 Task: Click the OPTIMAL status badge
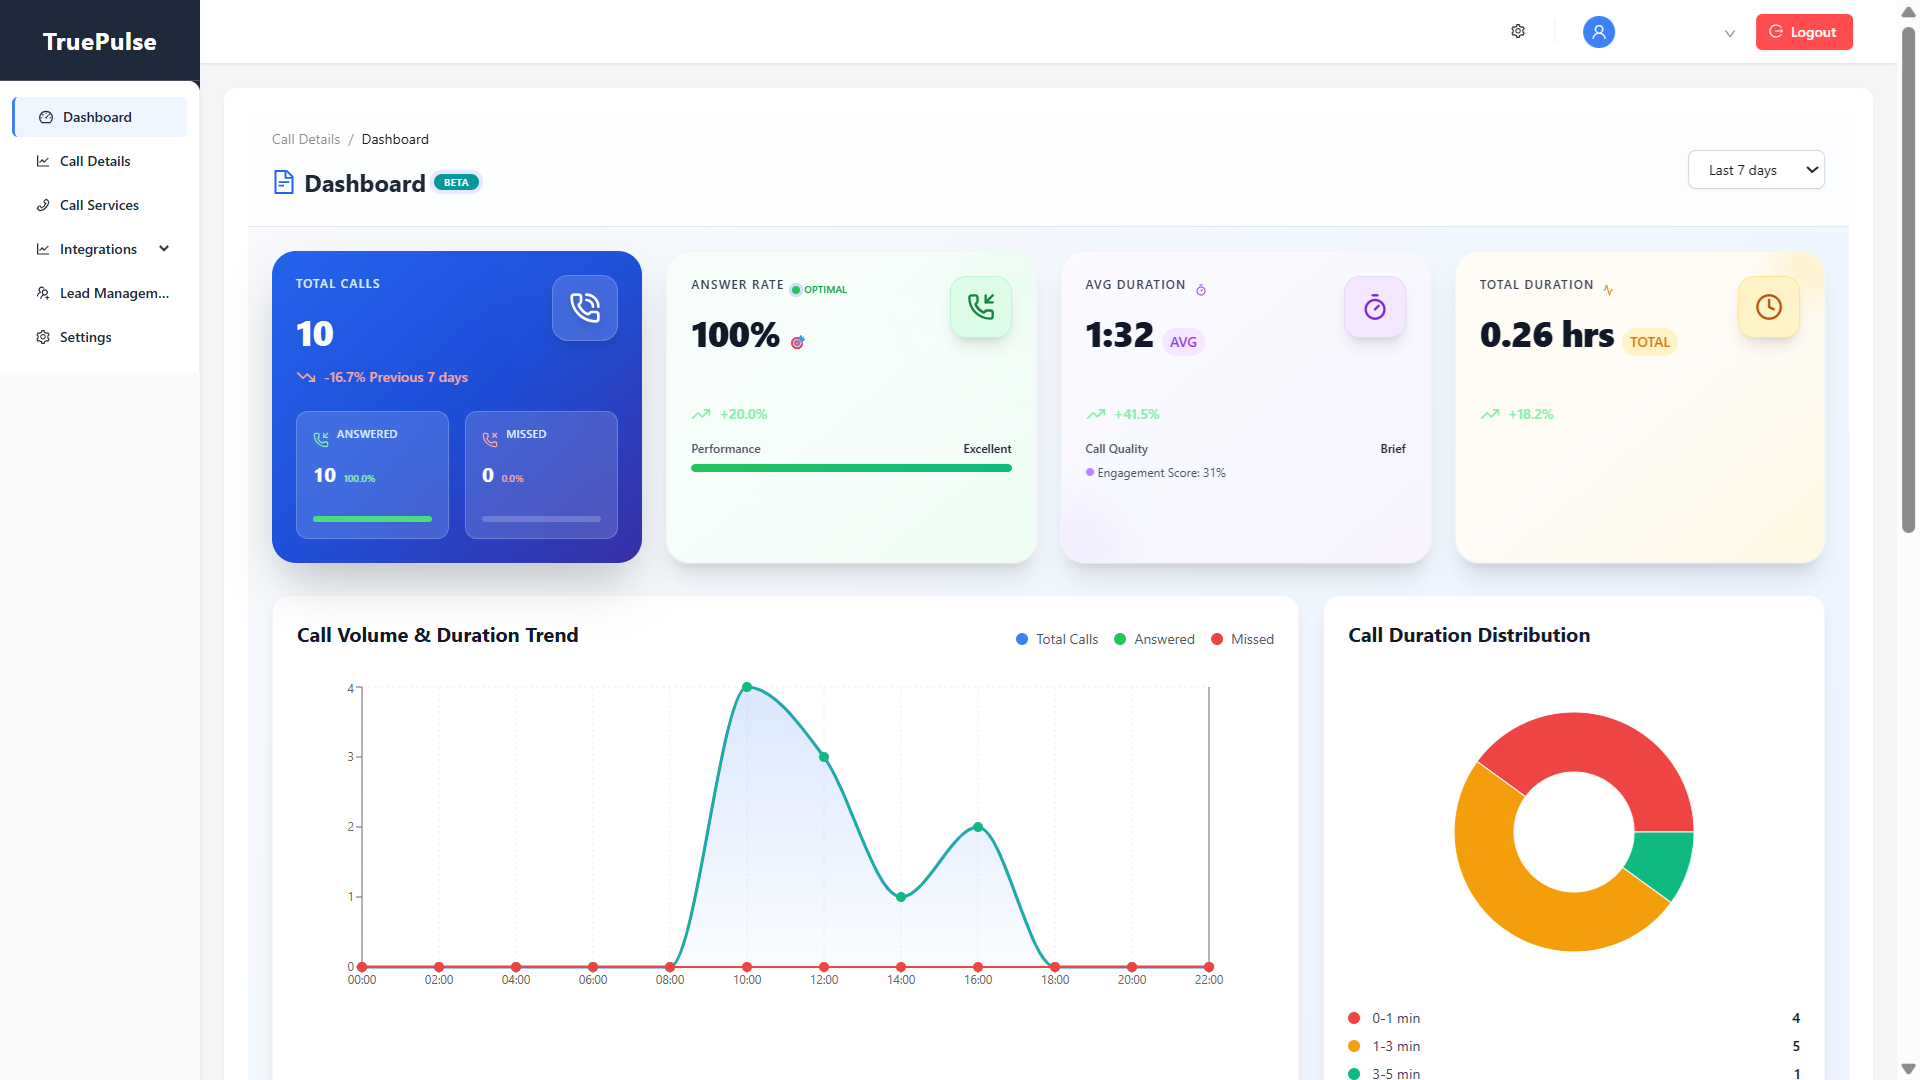pyautogui.click(x=819, y=290)
